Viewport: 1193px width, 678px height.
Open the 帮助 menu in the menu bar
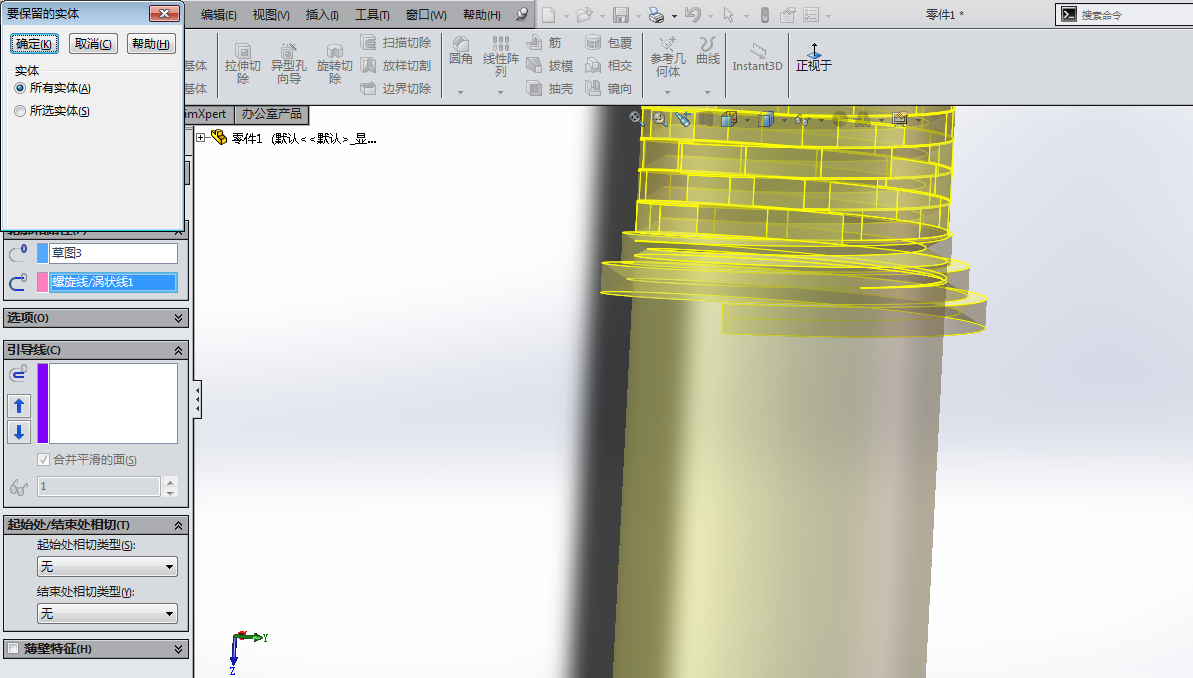(x=482, y=14)
